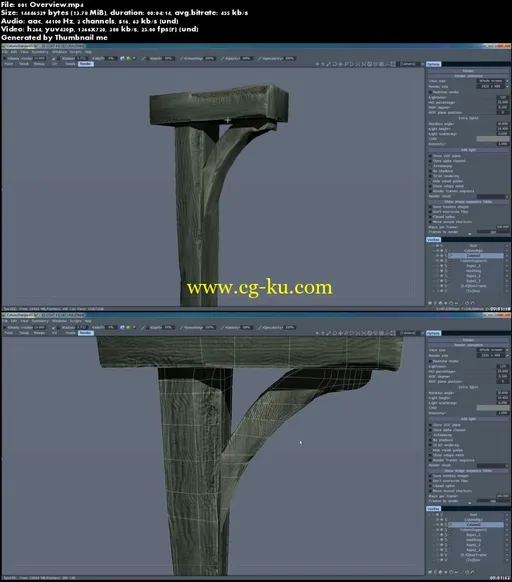Click the light Color swatch in the lower panel
Viewport: 512px width, 582px height.
[x=493, y=408]
